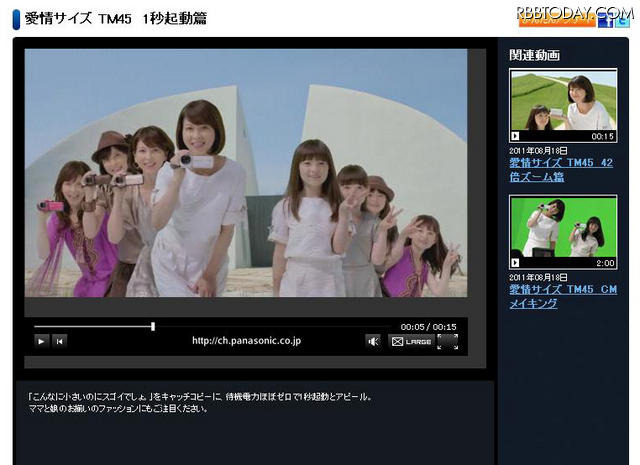Click play icon on the 2:00 thumbnail
The height and width of the screenshot is (465, 640).
[x=516, y=262]
